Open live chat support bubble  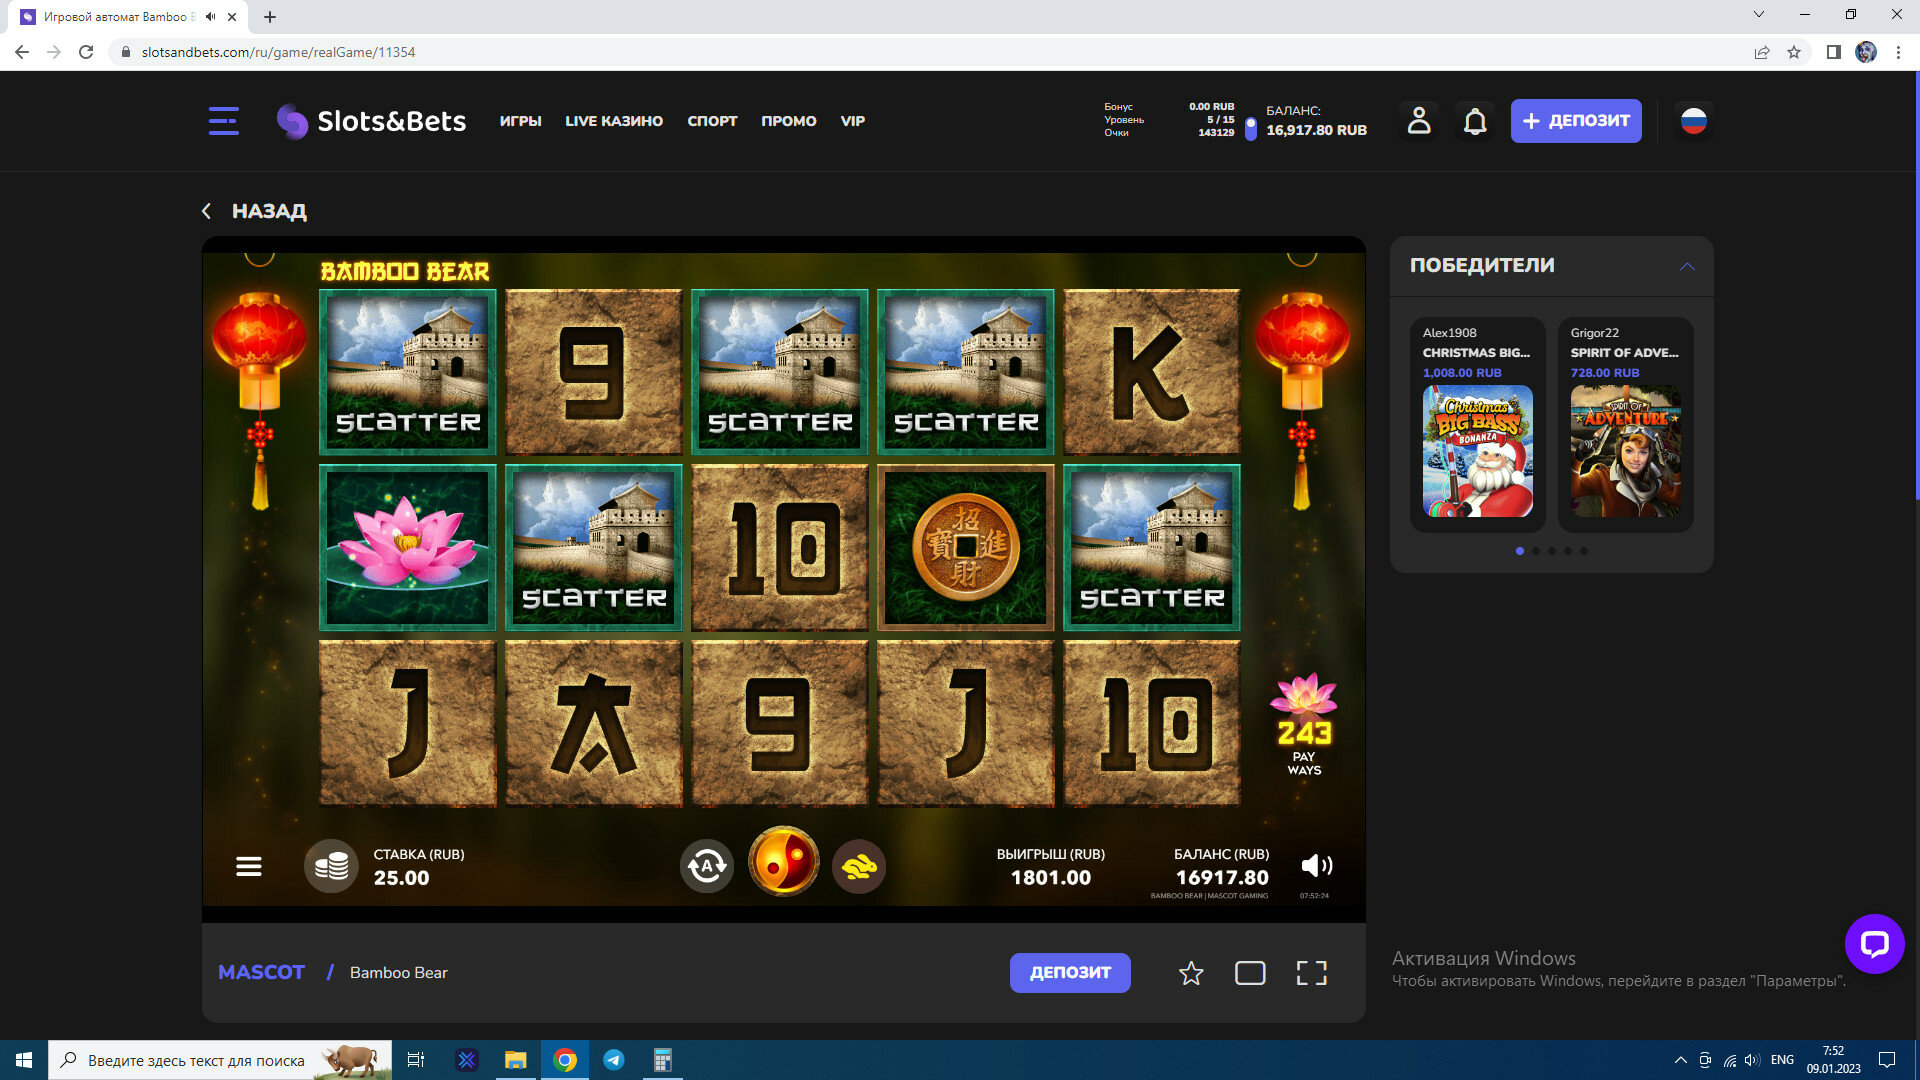tap(1874, 943)
